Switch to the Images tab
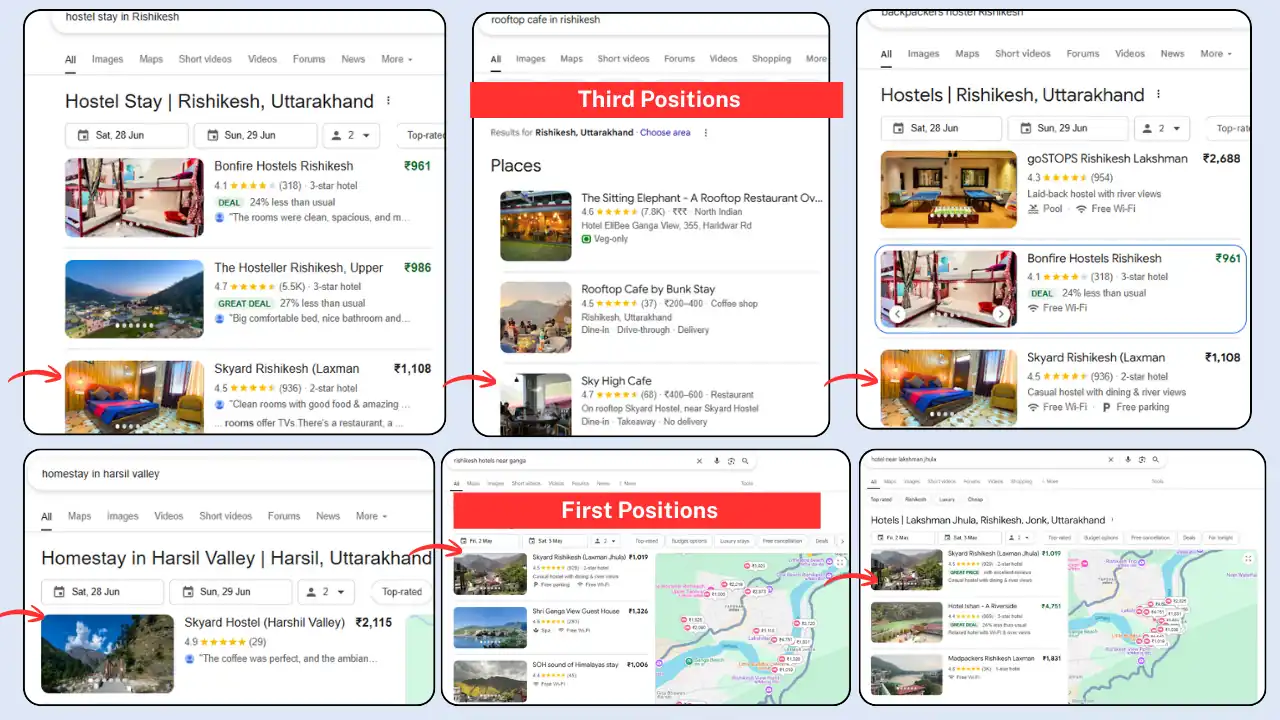 [107, 59]
